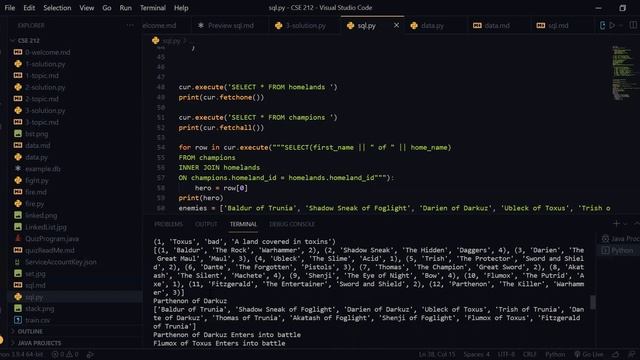The height and width of the screenshot is (360, 640).
Task: Open data.md in the explorer
Action: point(38,145)
